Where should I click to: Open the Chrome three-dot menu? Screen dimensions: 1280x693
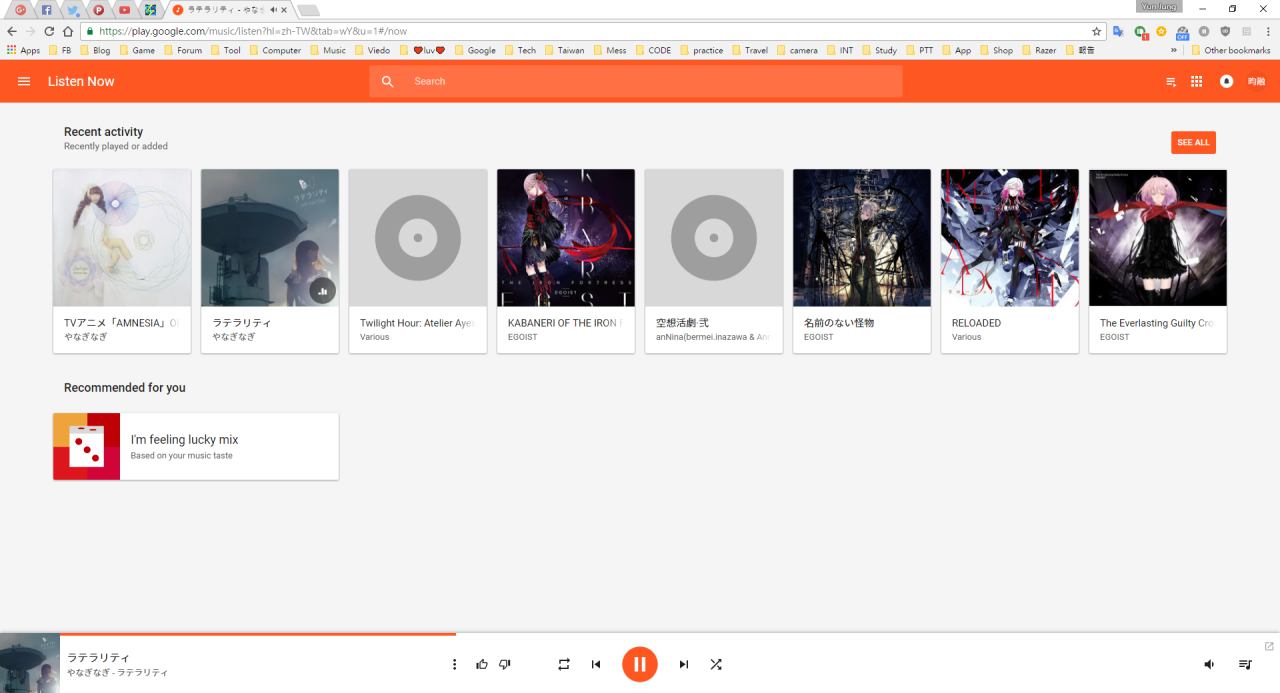[x=1268, y=31]
